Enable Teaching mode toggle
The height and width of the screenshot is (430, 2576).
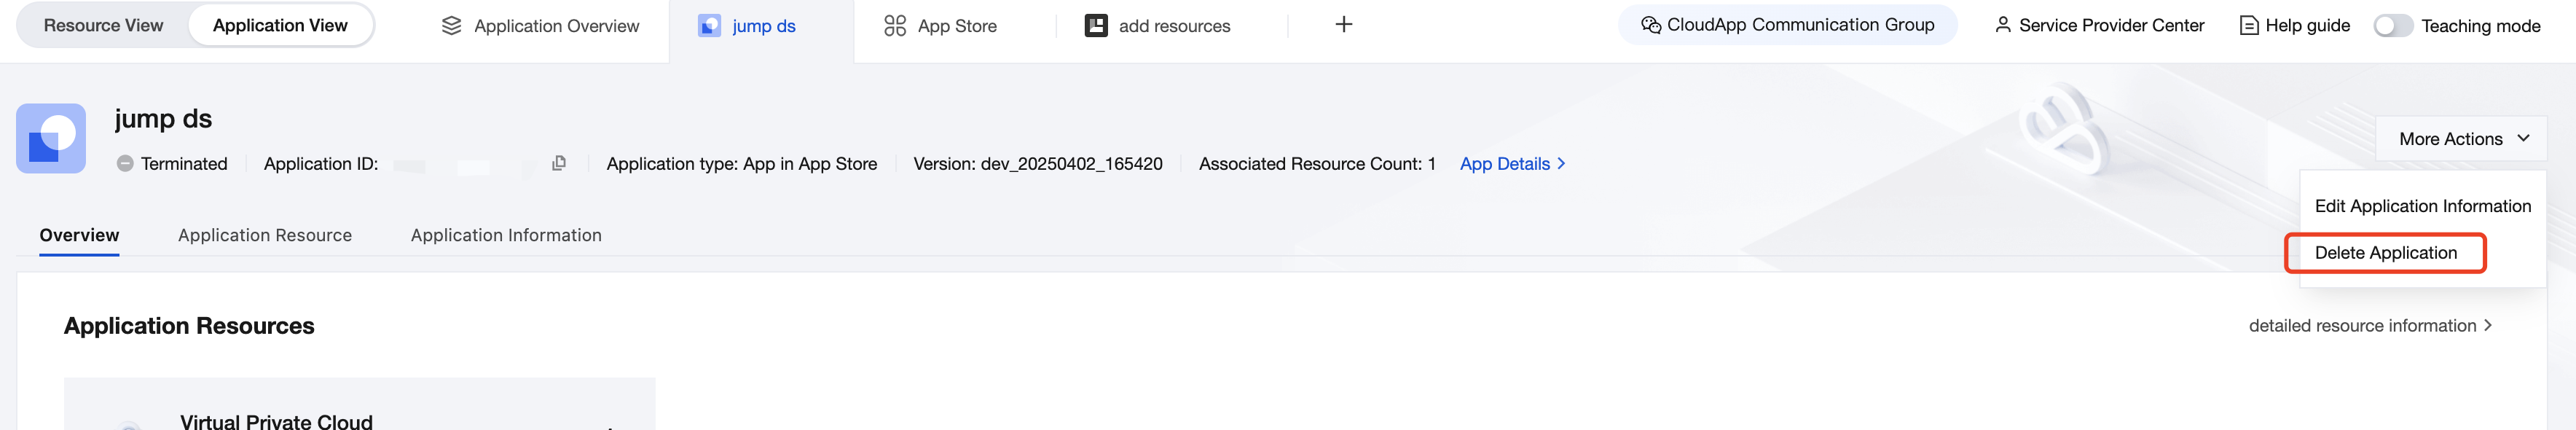coord(2393,26)
